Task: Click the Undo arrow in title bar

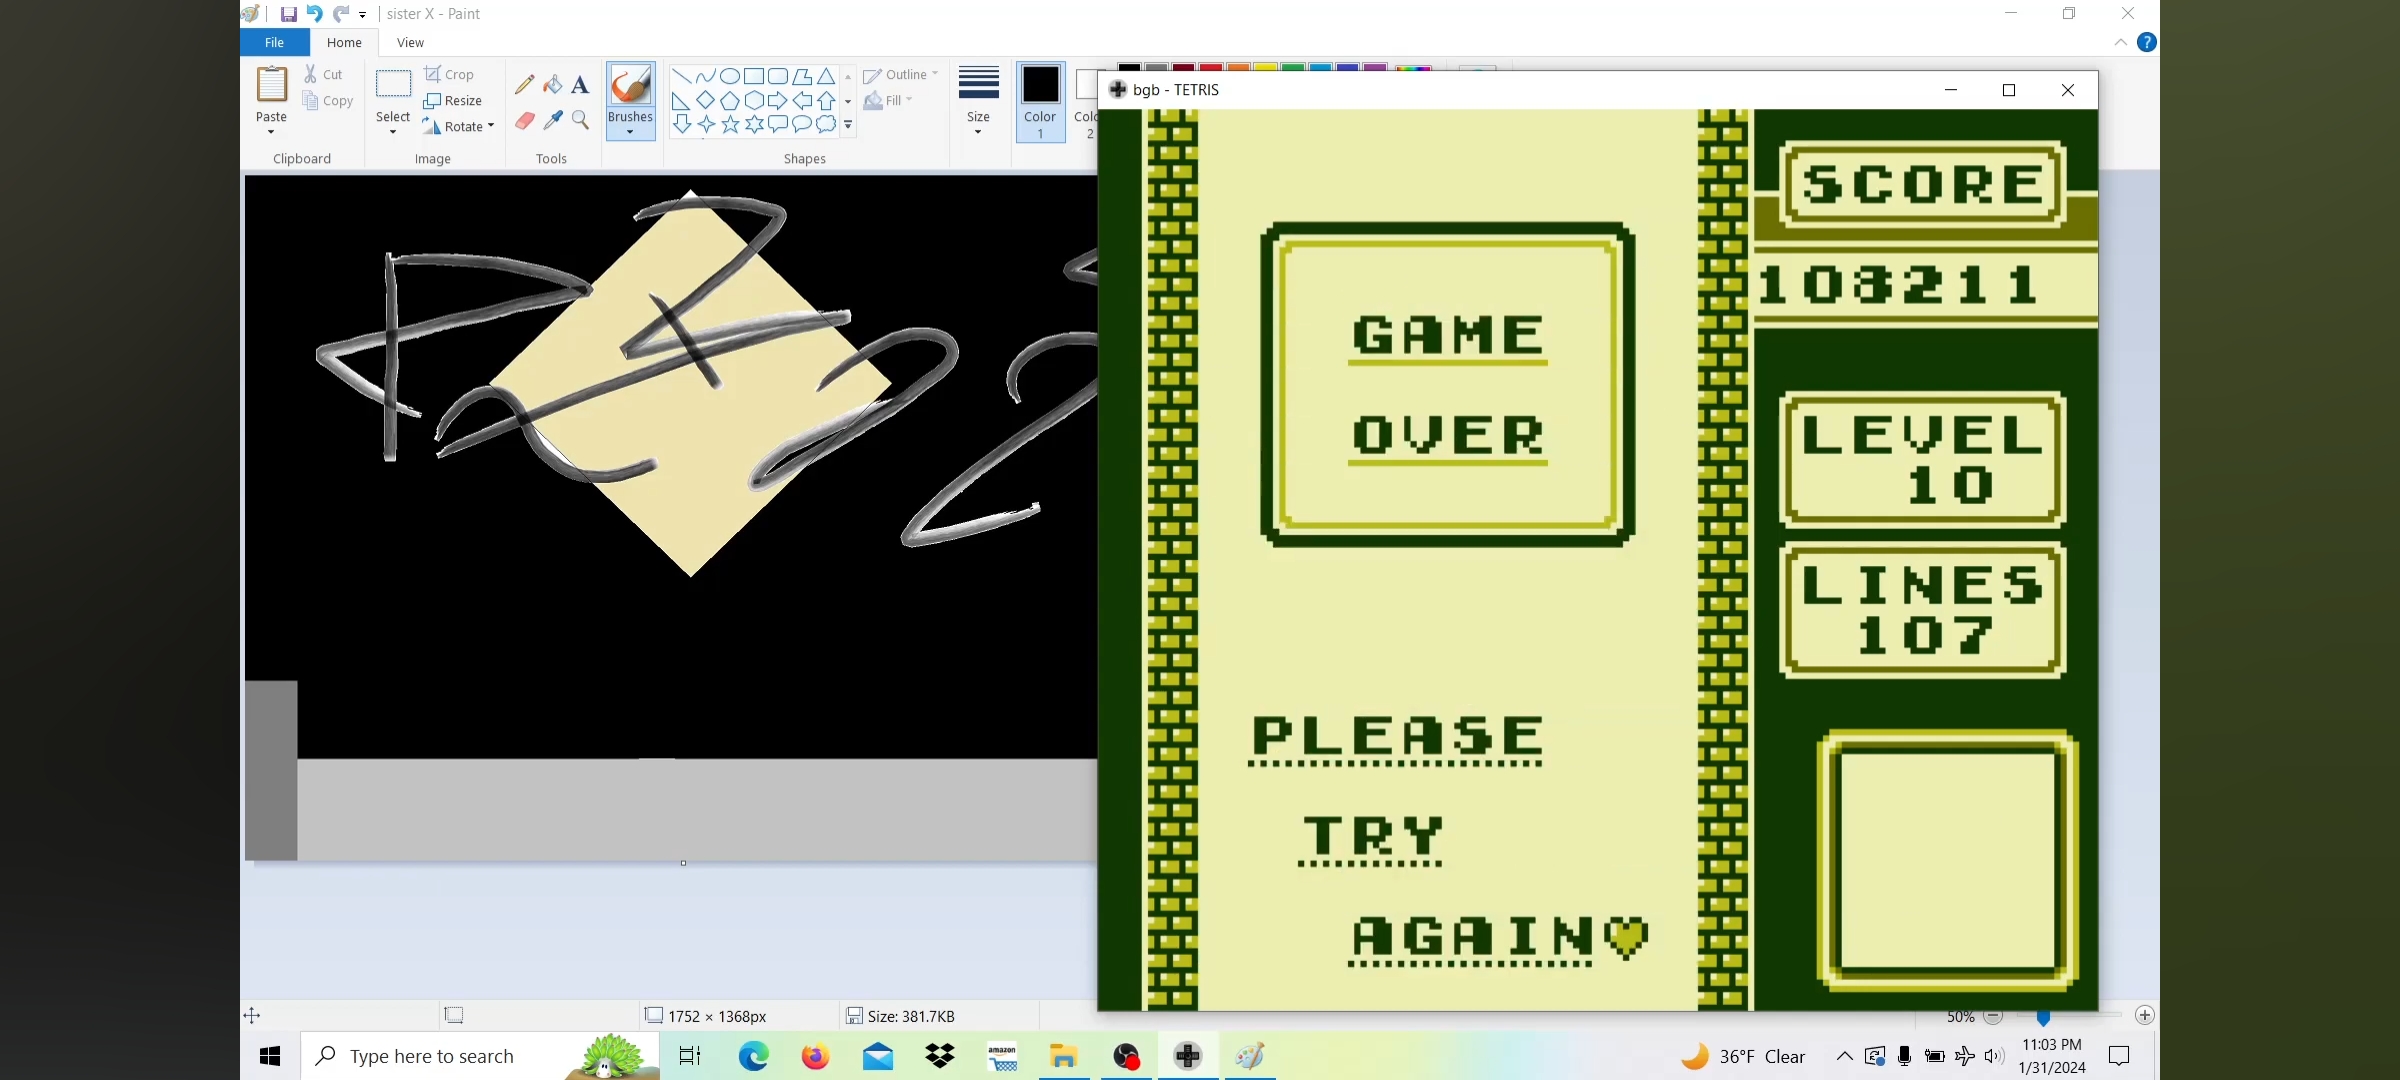Action: (314, 14)
